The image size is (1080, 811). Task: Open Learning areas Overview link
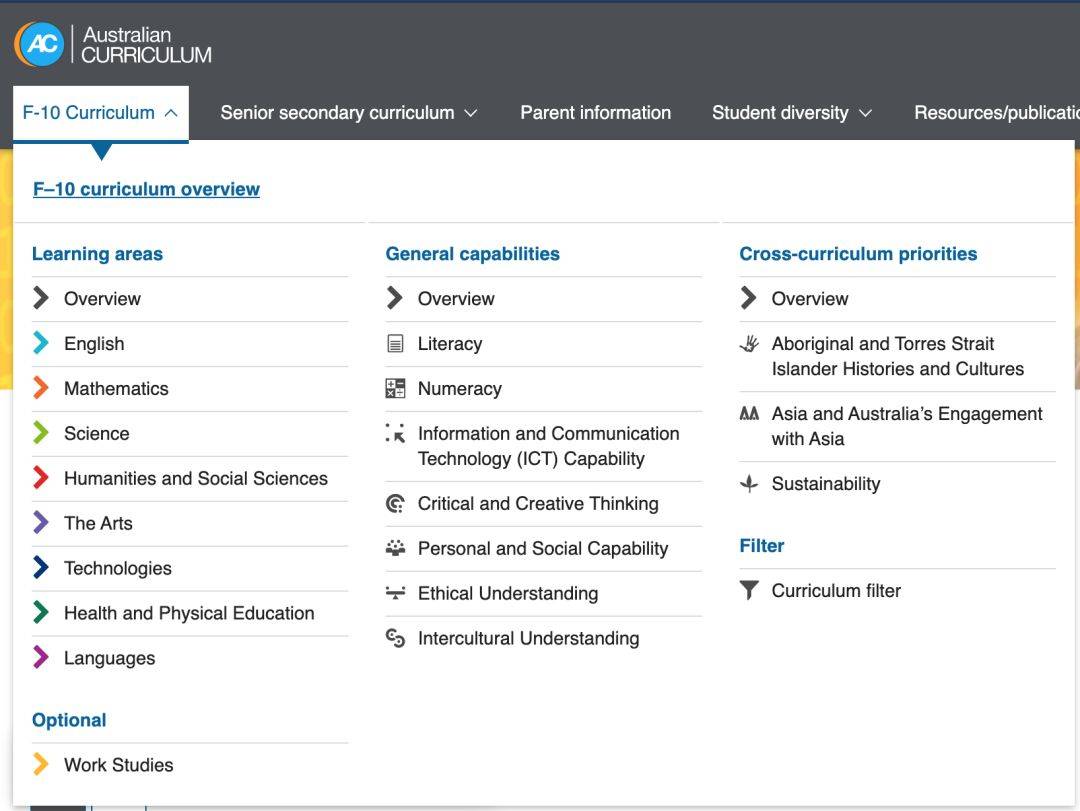[x=102, y=298]
